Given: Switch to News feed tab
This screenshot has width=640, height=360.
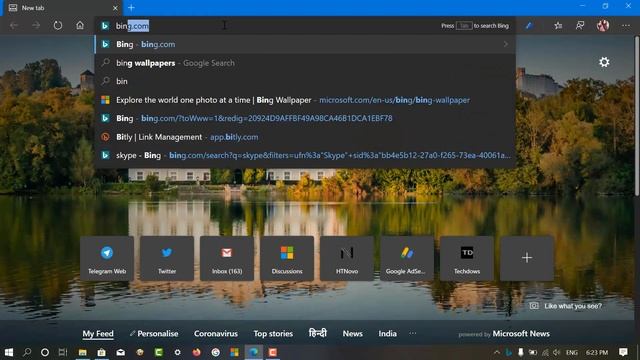Looking at the screenshot, I should tap(353, 334).
